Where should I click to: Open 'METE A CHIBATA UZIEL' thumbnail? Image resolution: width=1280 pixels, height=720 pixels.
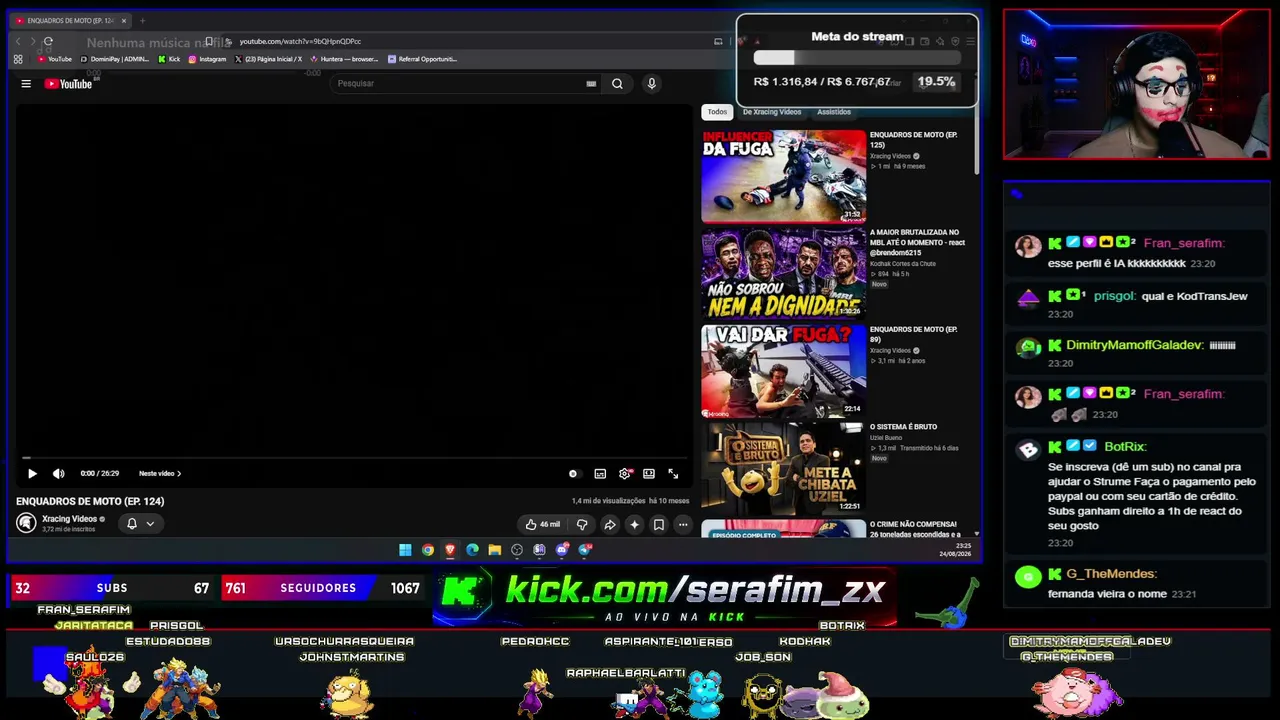point(784,468)
